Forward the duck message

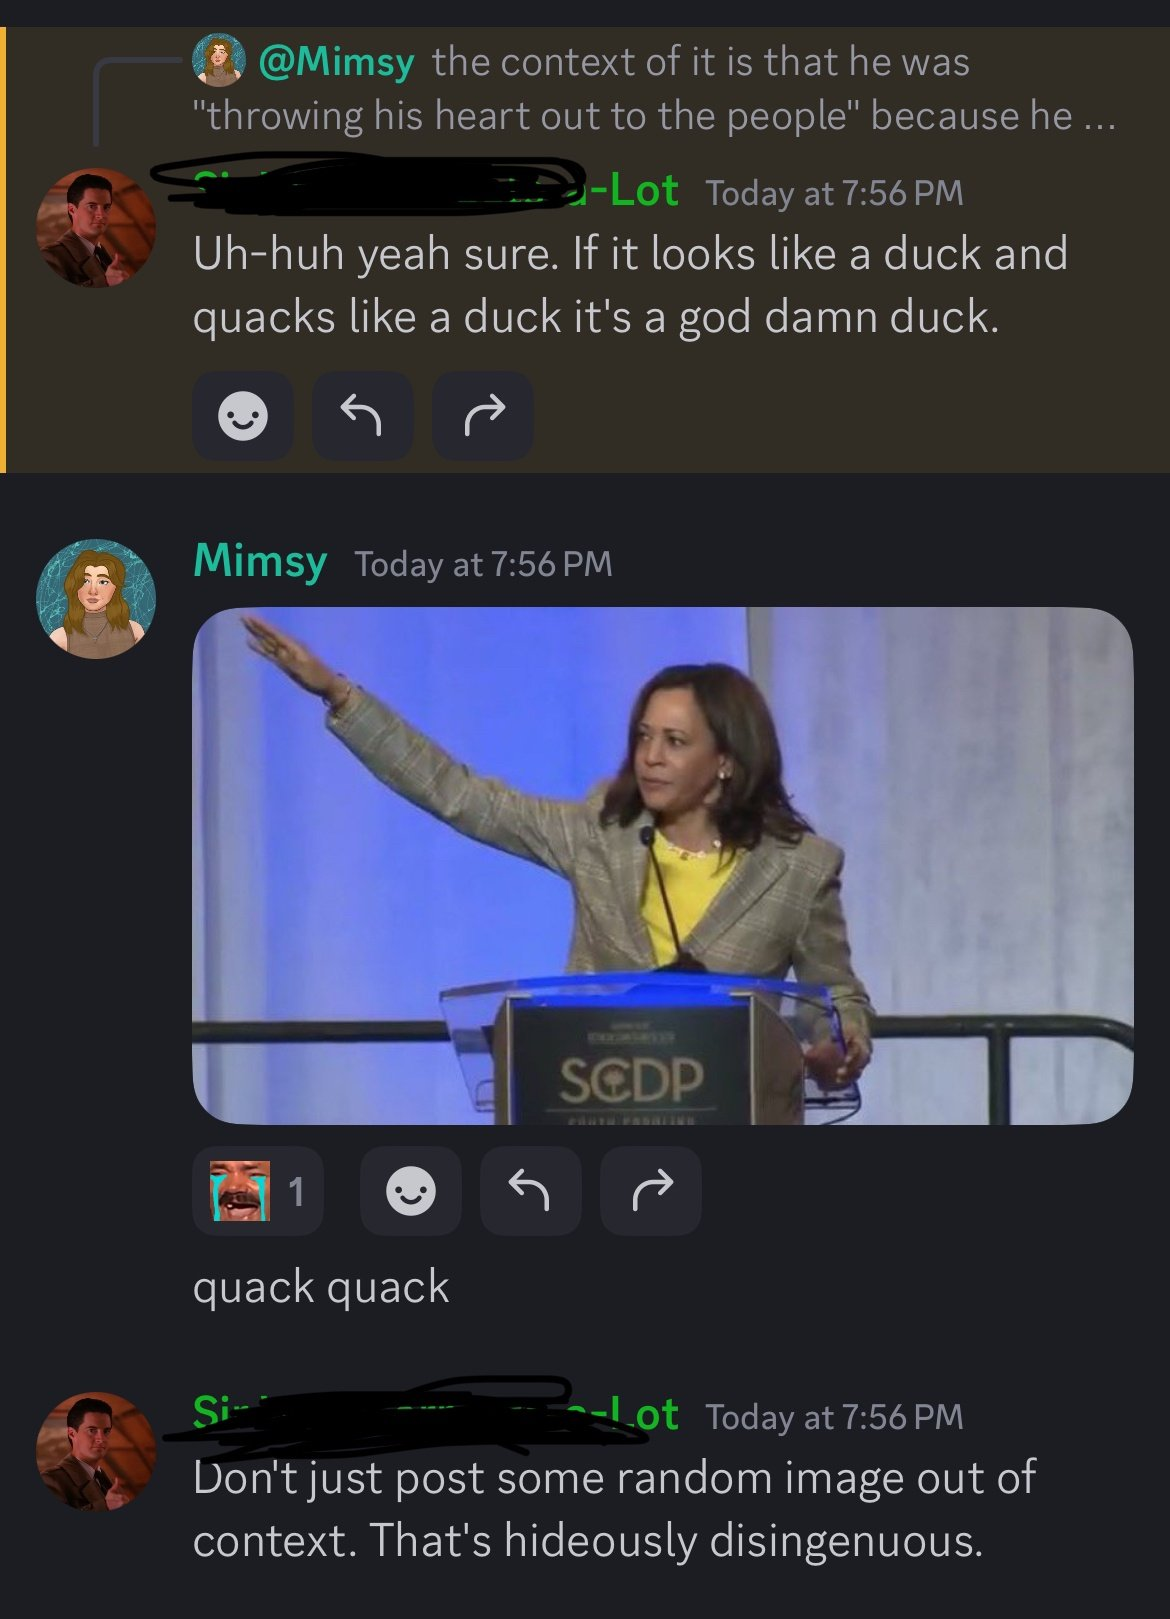click(x=483, y=415)
